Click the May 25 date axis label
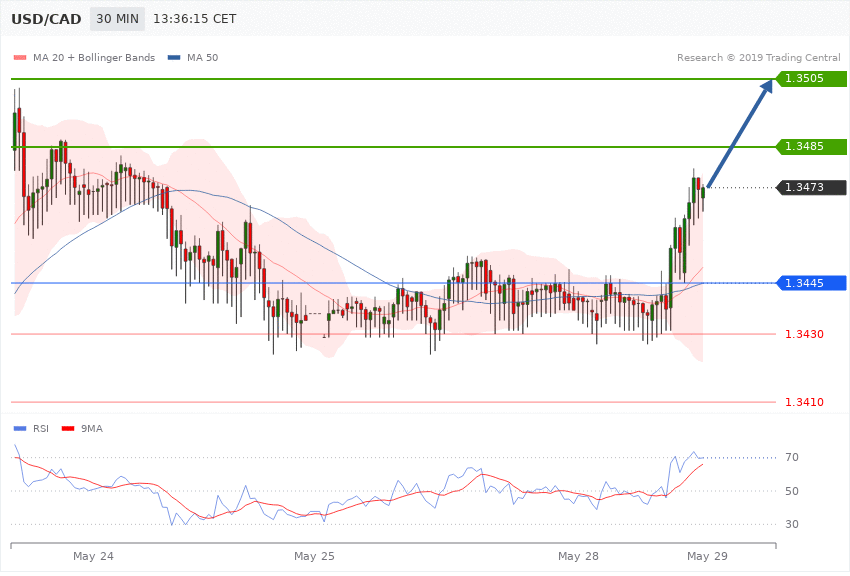 pos(314,556)
